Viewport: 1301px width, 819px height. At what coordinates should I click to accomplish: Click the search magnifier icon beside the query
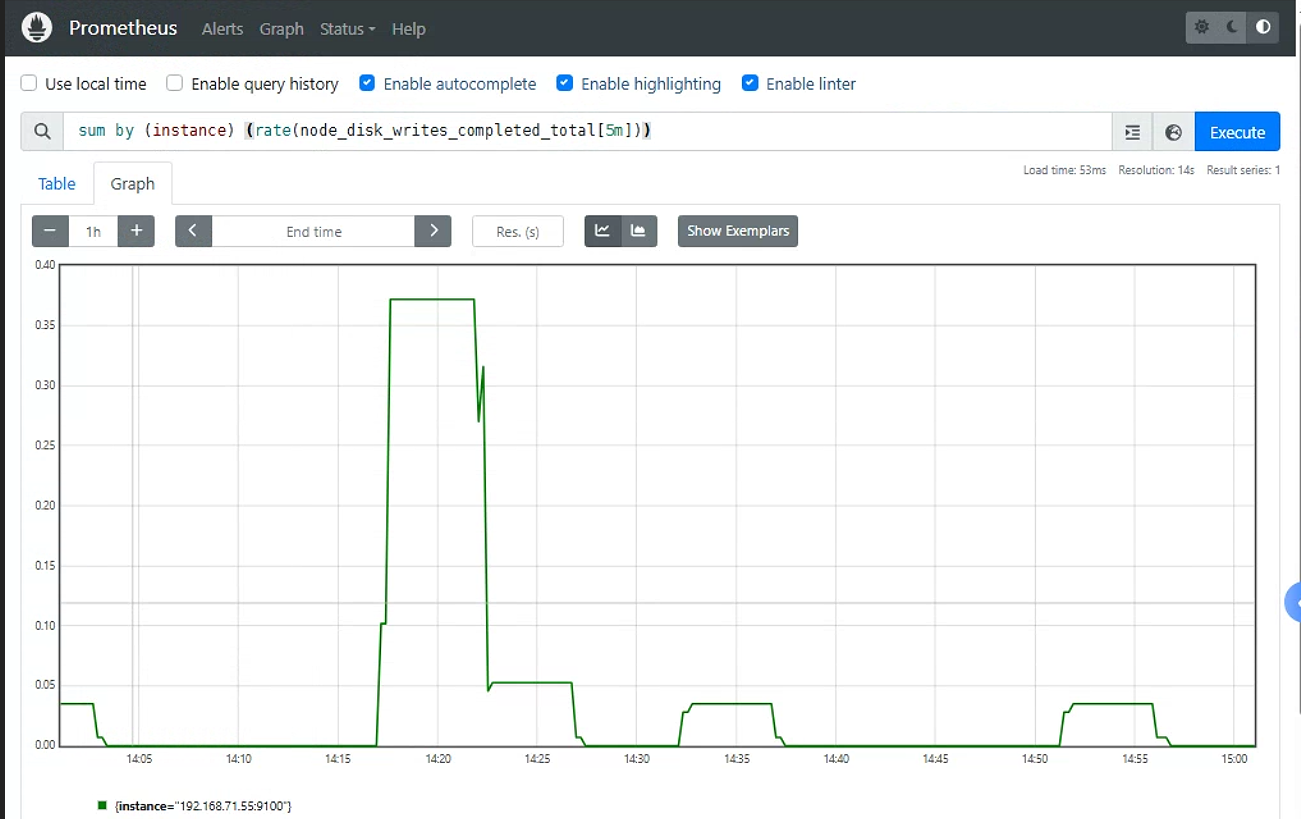pyautogui.click(x=42, y=132)
